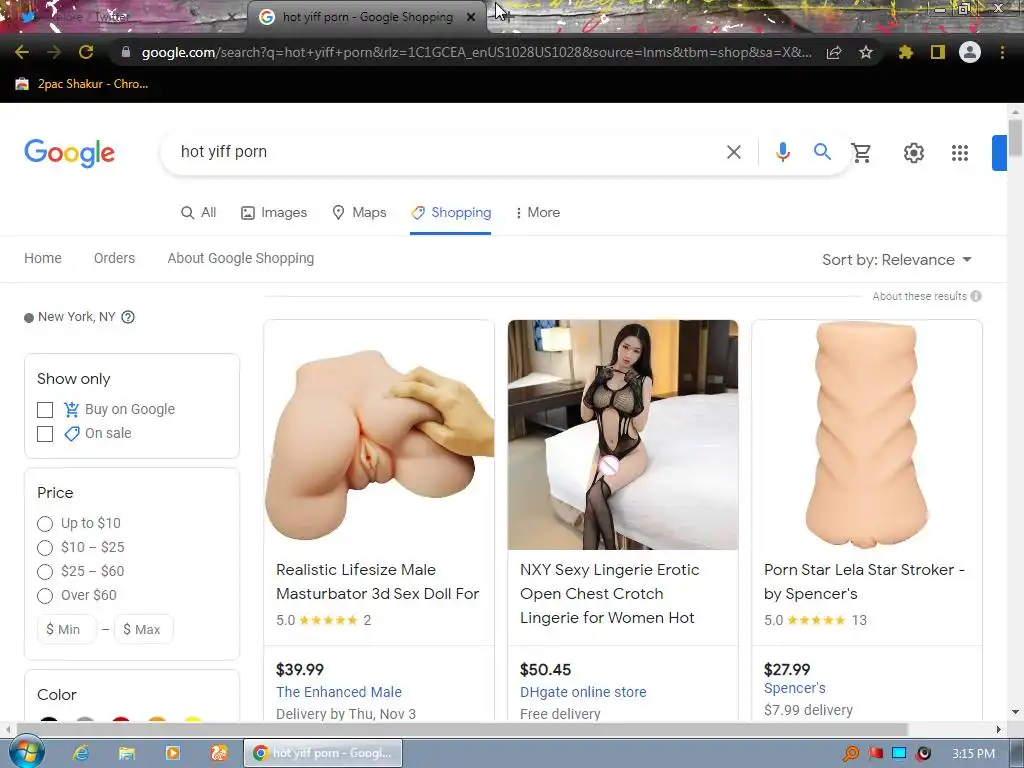Go back using the browser back arrow
This screenshot has width=1024, height=768.
(x=22, y=52)
